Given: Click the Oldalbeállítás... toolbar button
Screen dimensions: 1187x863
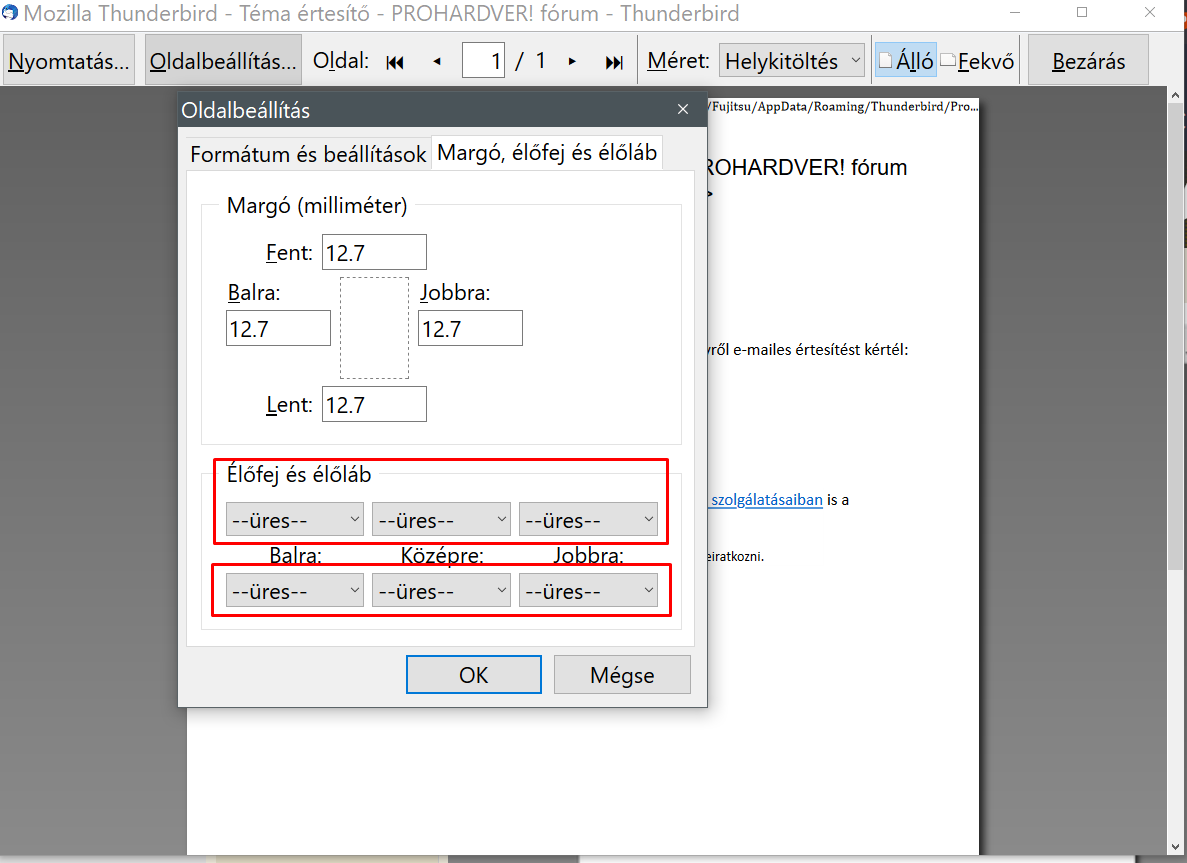Looking at the screenshot, I should pyautogui.click(x=223, y=61).
